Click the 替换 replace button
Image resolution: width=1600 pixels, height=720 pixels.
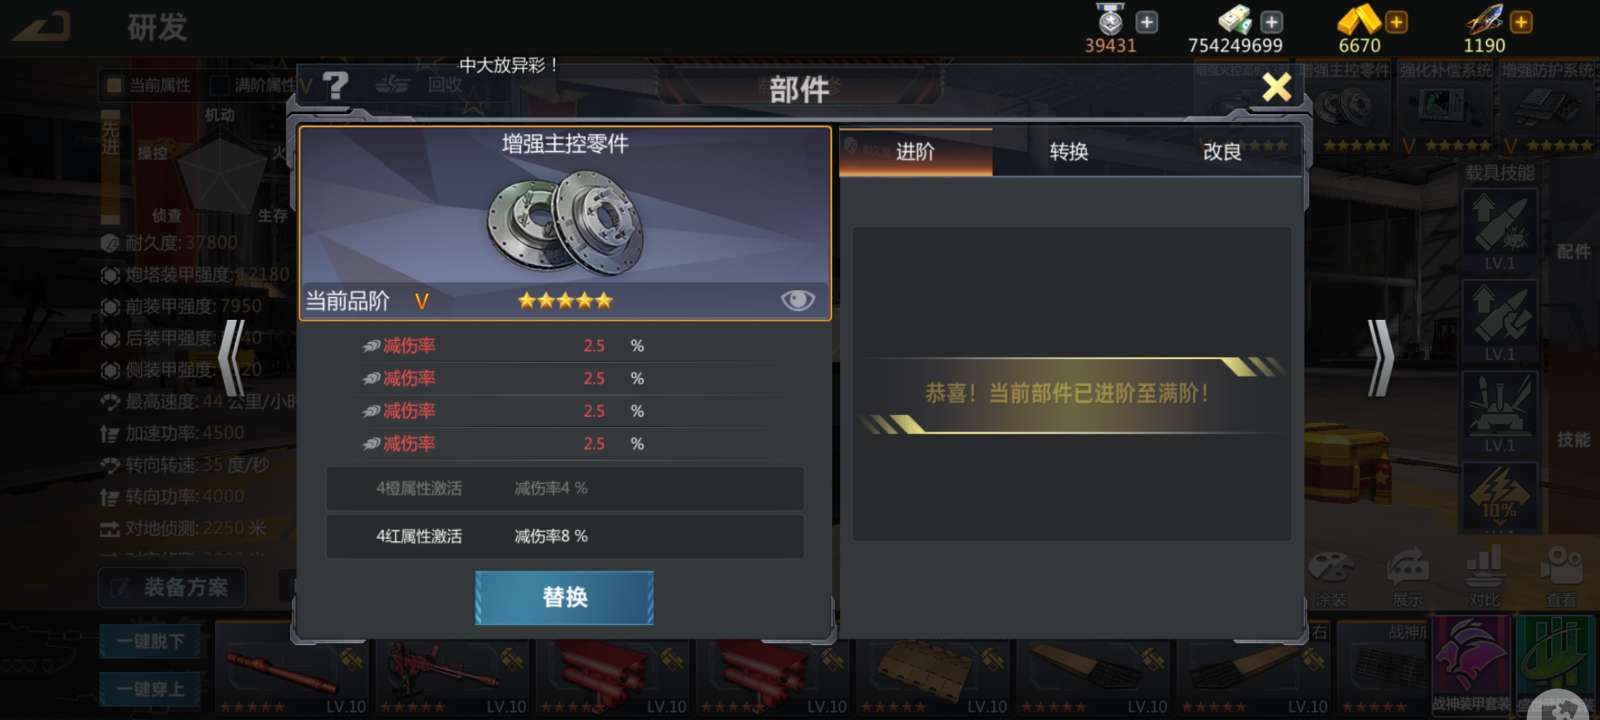click(x=564, y=597)
